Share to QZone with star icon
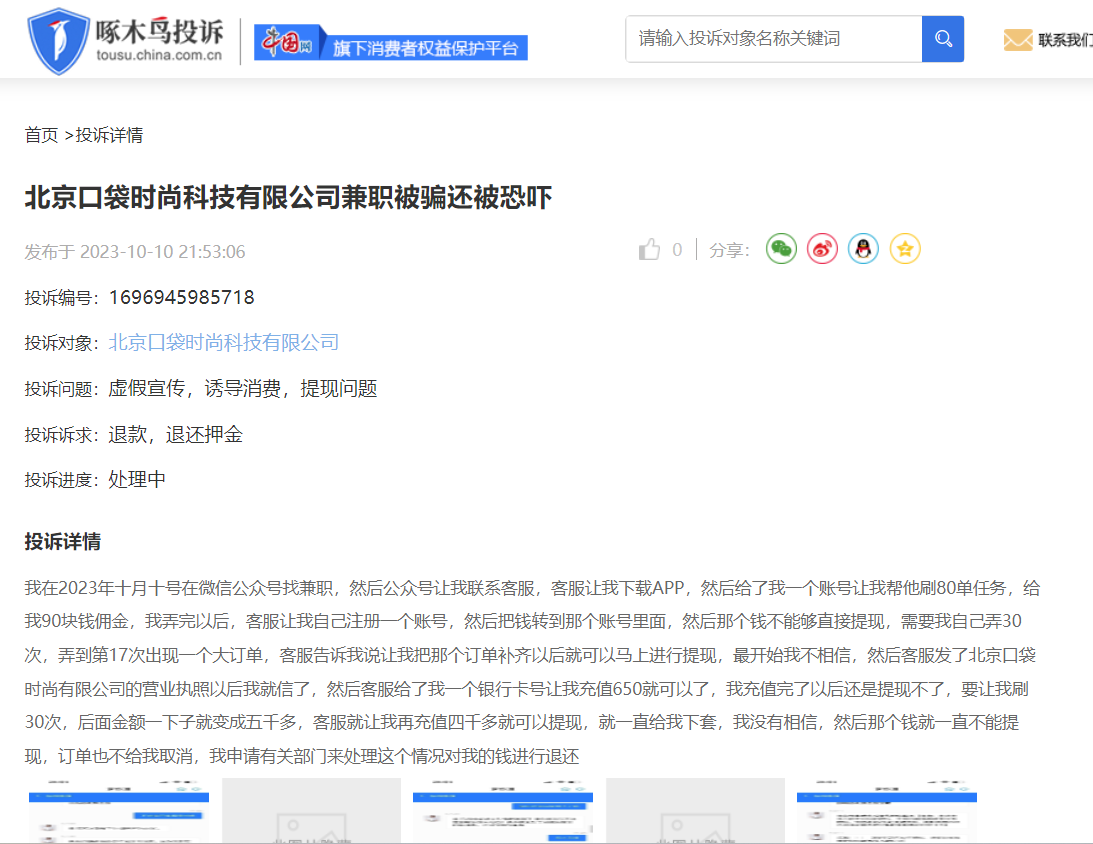The height and width of the screenshot is (844, 1093). click(x=905, y=249)
